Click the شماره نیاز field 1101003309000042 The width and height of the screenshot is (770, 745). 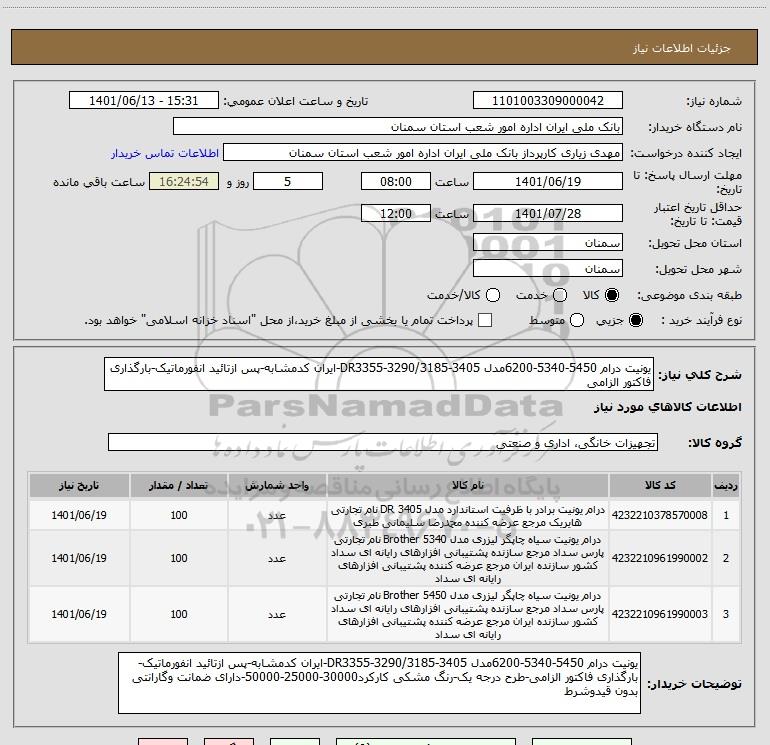[548, 101]
